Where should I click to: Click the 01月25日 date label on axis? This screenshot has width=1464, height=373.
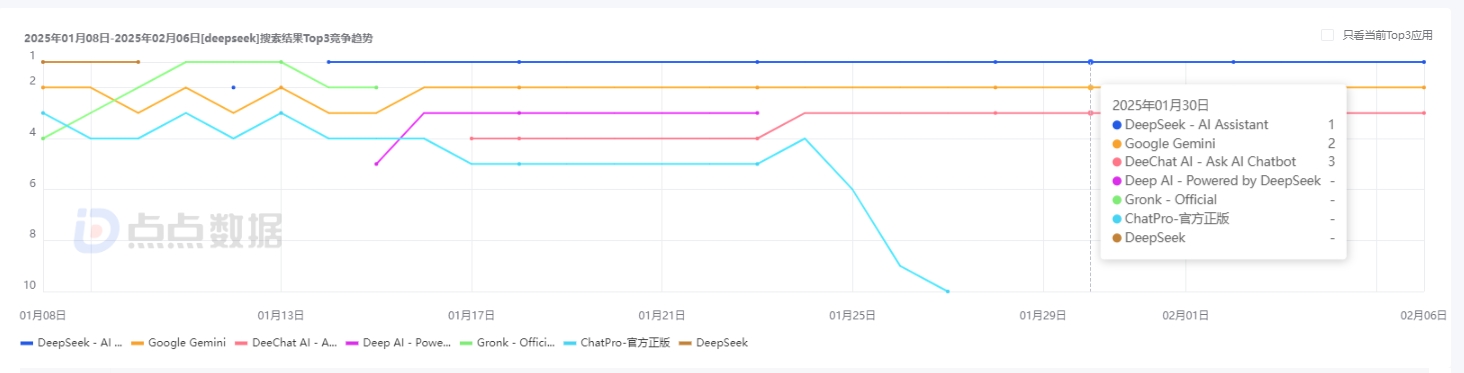click(x=853, y=315)
